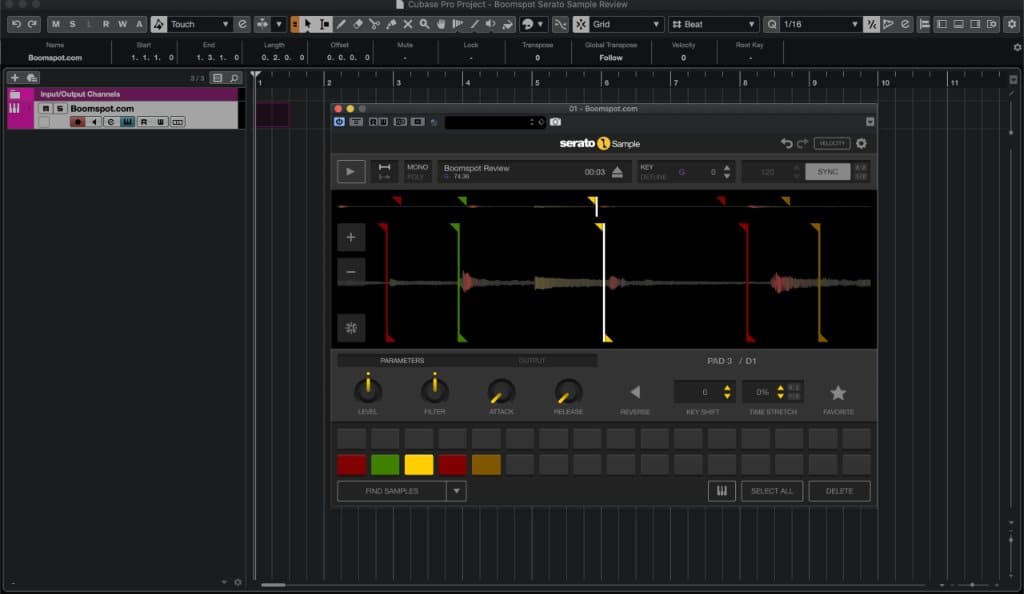Mark the pad as Favorite star

pyautogui.click(x=838, y=392)
